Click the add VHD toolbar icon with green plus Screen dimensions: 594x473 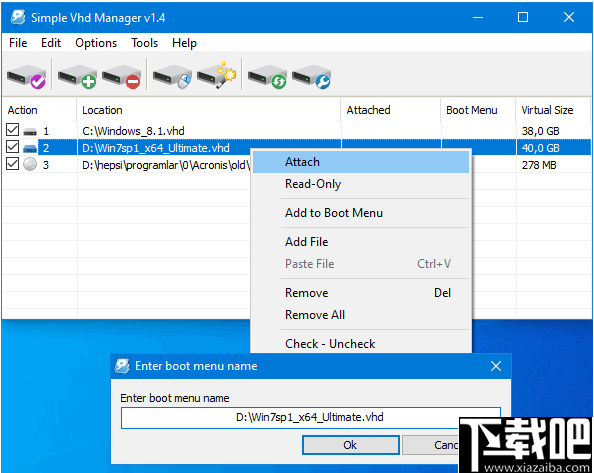77,77
